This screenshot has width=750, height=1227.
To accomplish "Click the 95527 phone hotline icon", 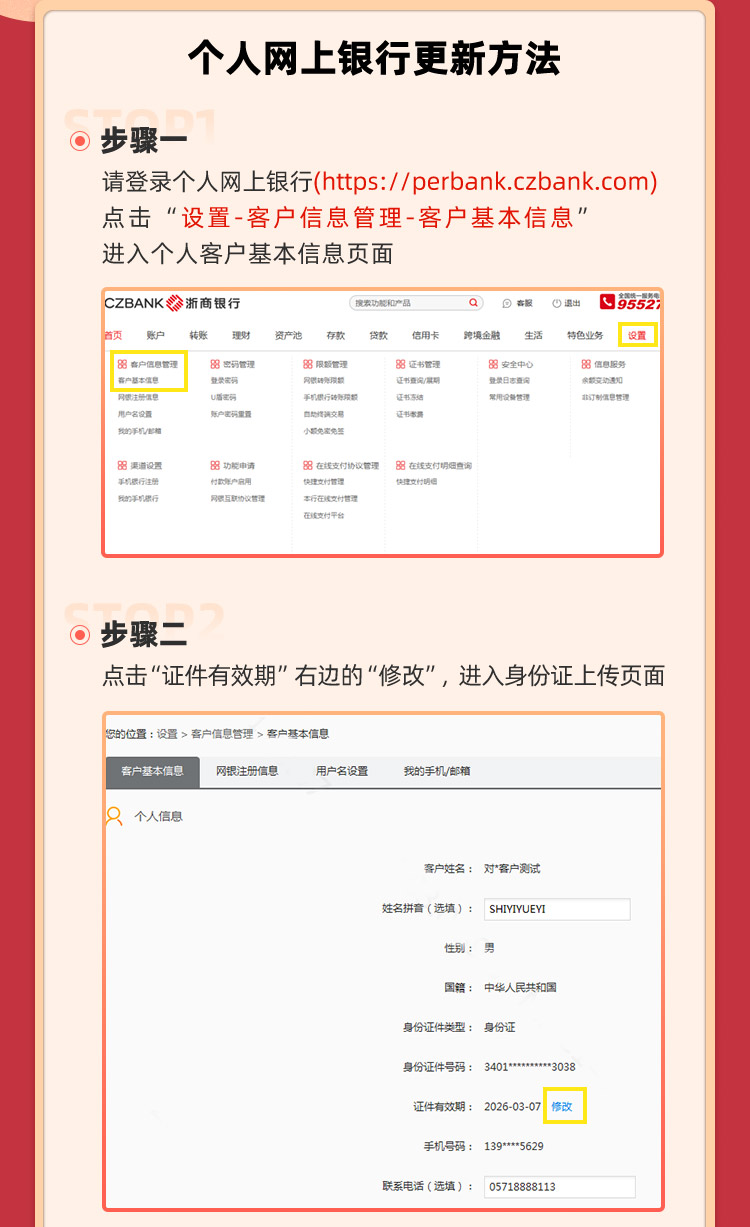I will click(607, 302).
